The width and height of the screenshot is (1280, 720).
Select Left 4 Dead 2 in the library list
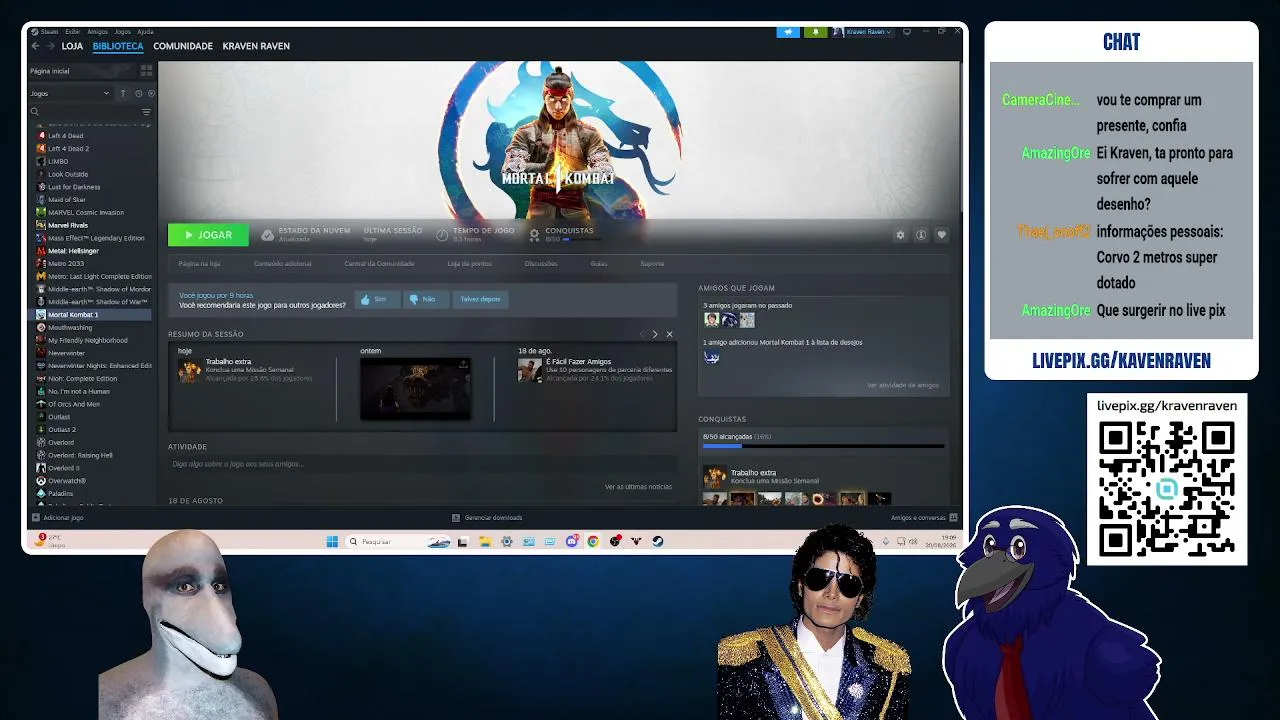coord(69,149)
